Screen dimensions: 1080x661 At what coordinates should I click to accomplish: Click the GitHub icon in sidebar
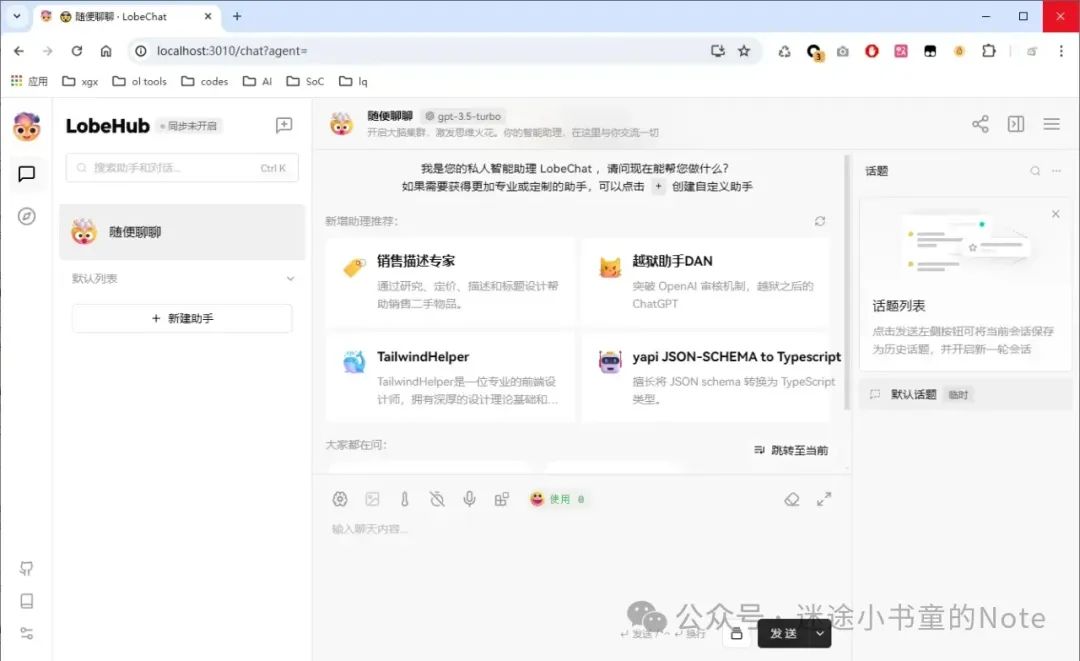(x=26, y=568)
